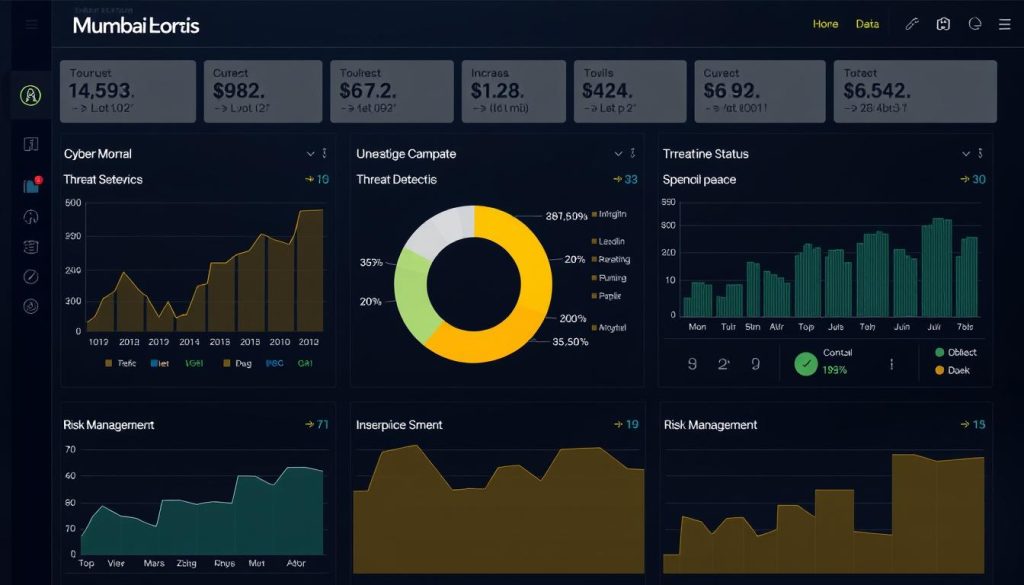
Task: Select the headset icon in the sidebar
Action: (x=30, y=217)
